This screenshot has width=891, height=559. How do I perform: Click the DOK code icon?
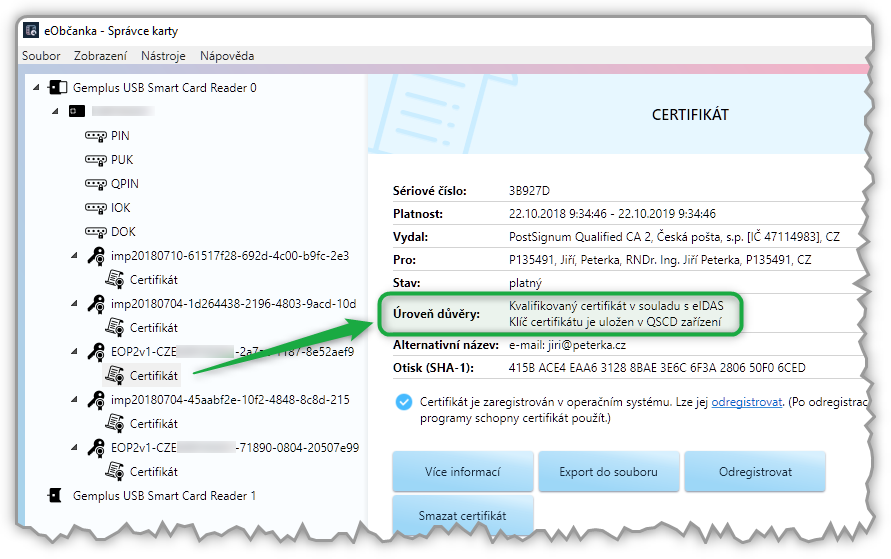95,232
